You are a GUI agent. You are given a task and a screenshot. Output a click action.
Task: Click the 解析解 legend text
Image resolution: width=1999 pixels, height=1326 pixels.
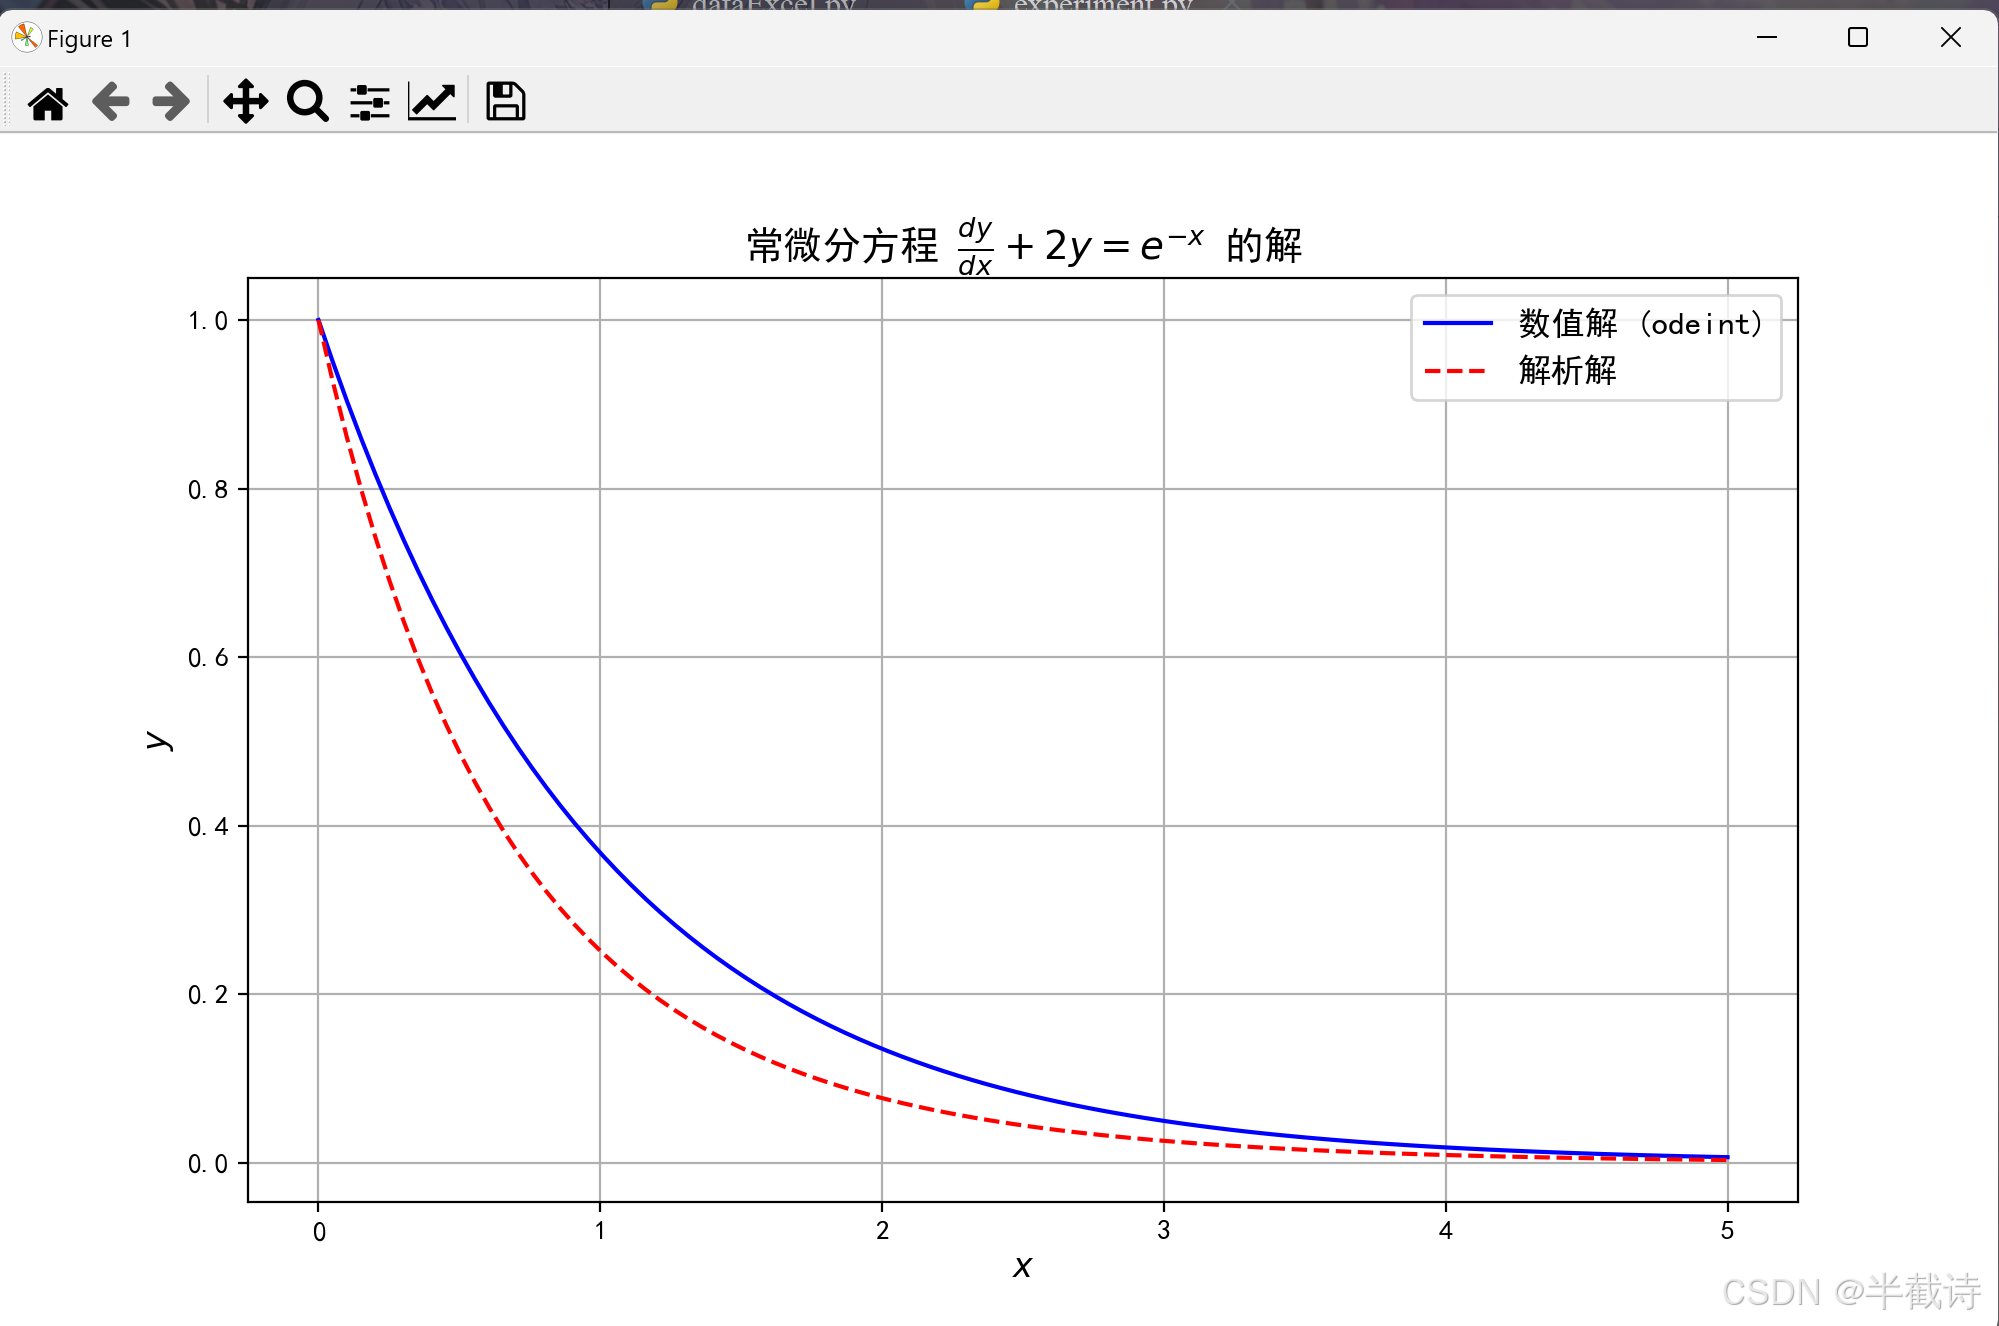point(1567,371)
